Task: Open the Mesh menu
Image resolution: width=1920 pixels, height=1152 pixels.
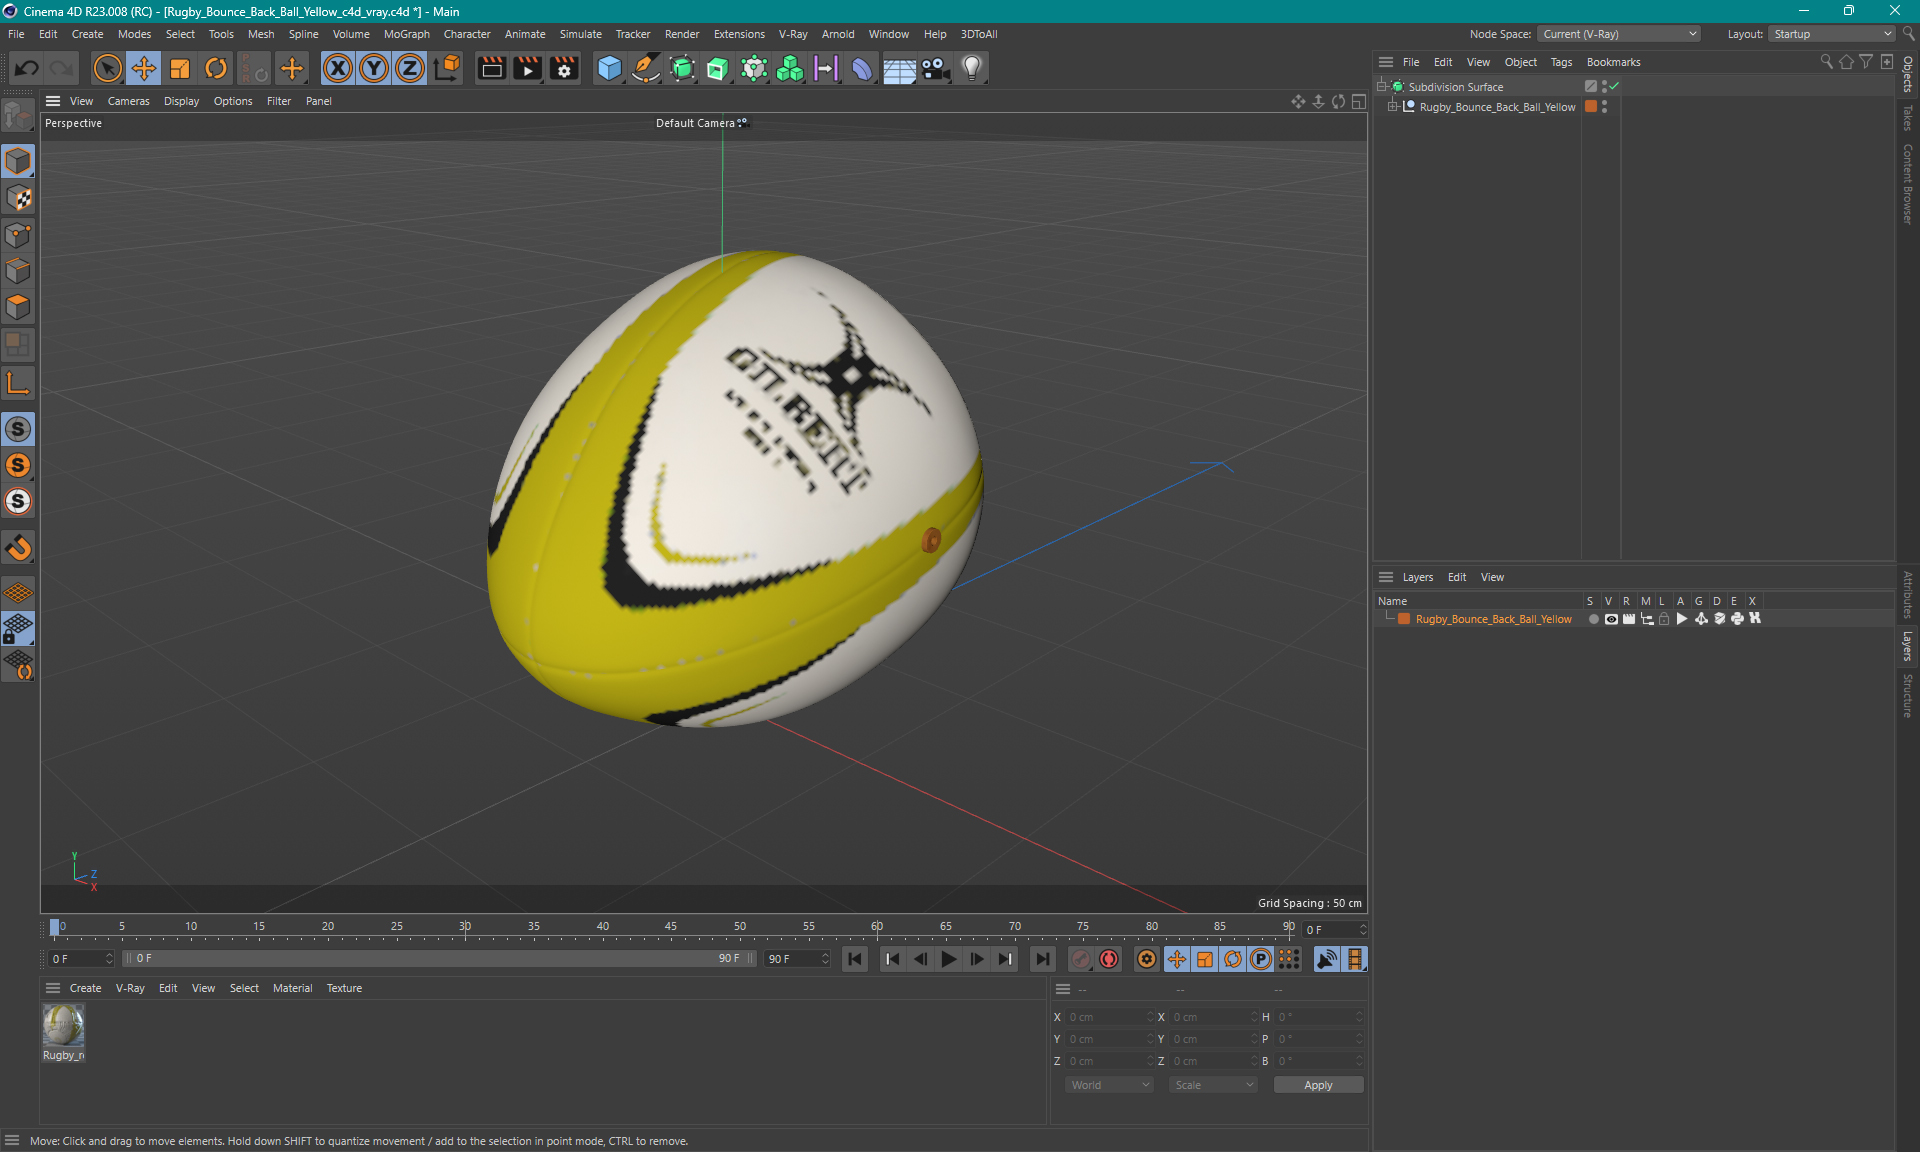Action: point(261,34)
